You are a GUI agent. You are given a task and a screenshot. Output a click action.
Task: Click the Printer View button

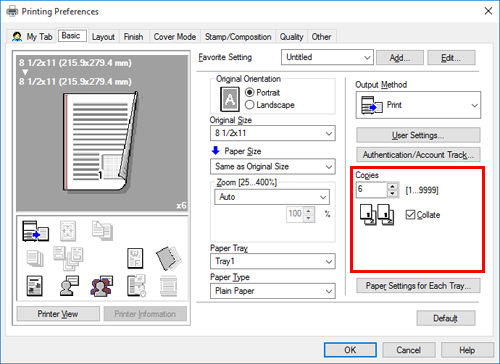click(x=58, y=314)
